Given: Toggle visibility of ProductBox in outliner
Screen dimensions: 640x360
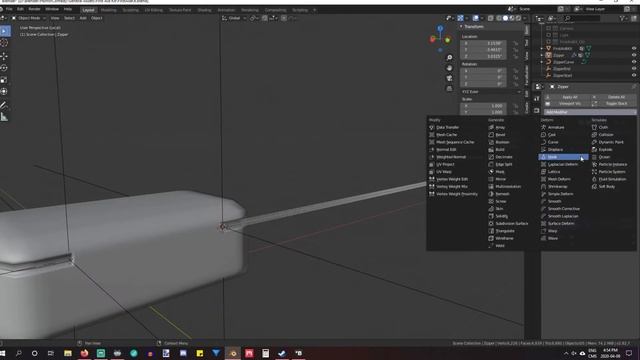Looking at the screenshot, I should [634, 48].
